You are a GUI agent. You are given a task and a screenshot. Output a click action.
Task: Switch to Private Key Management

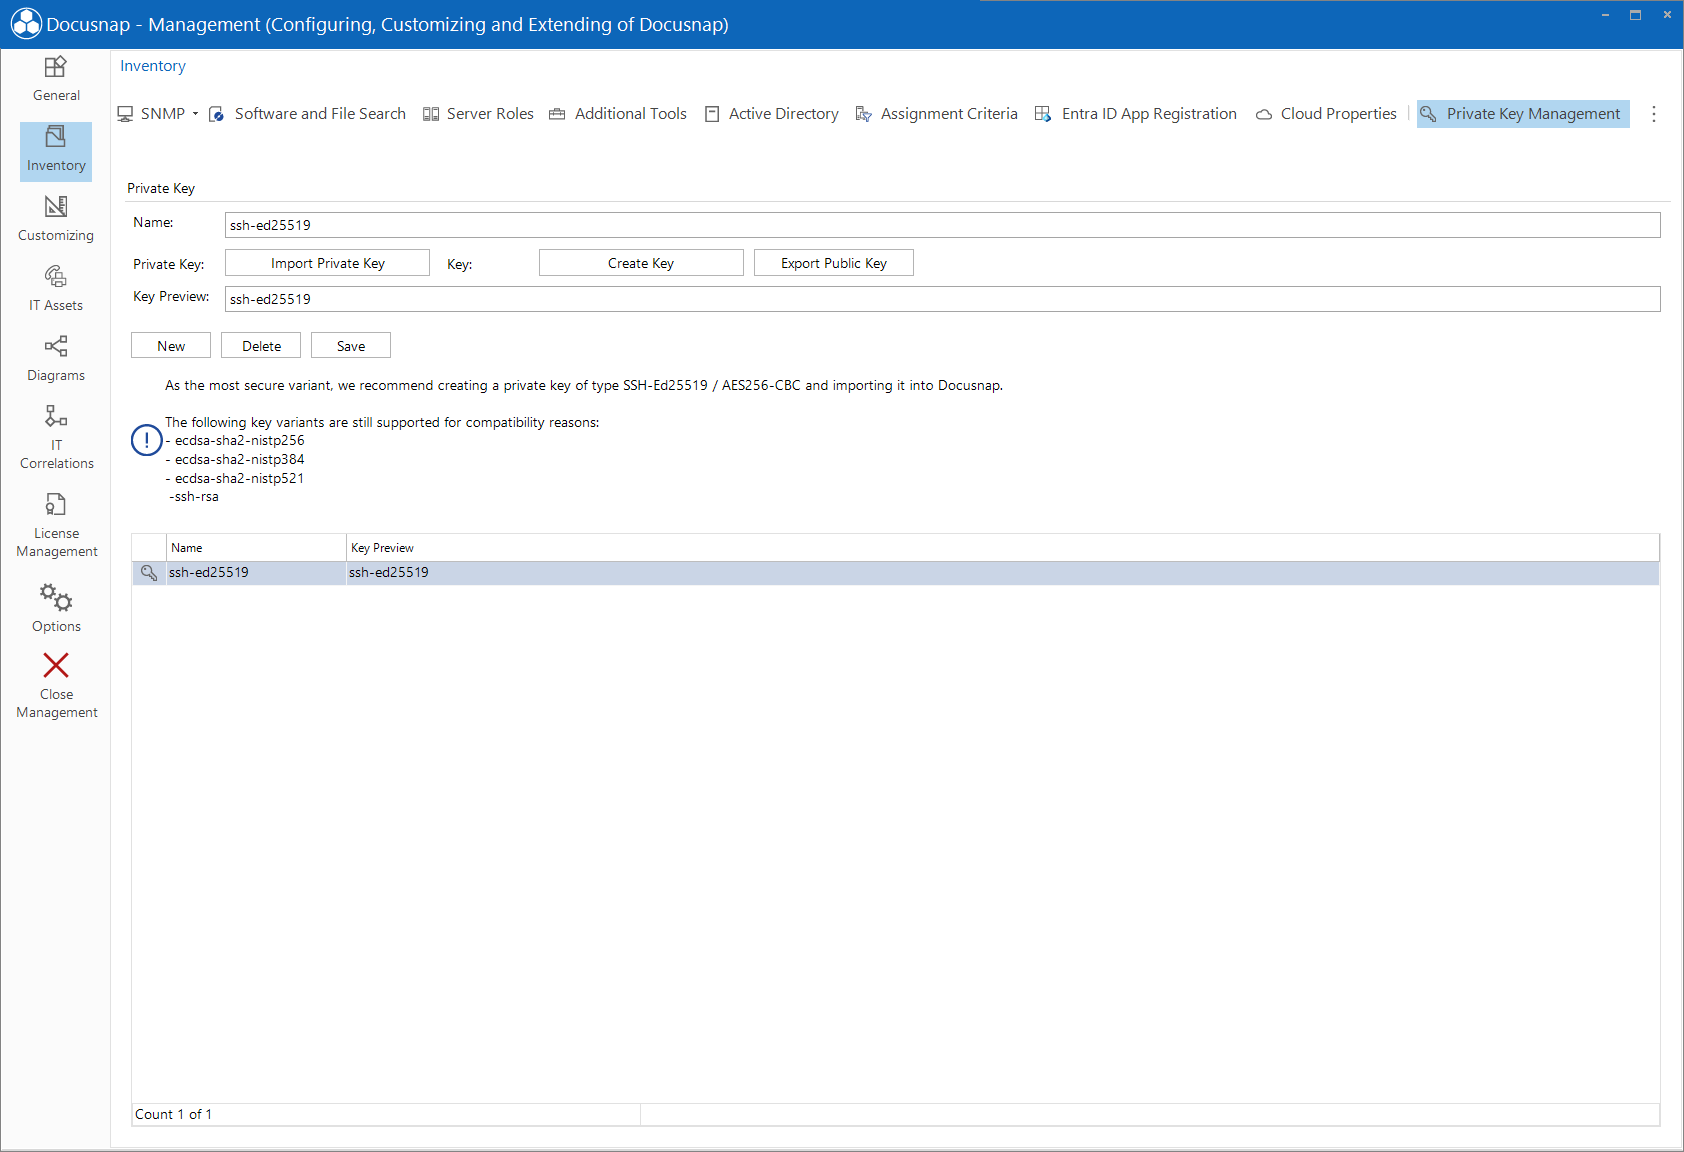(1521, 113)
